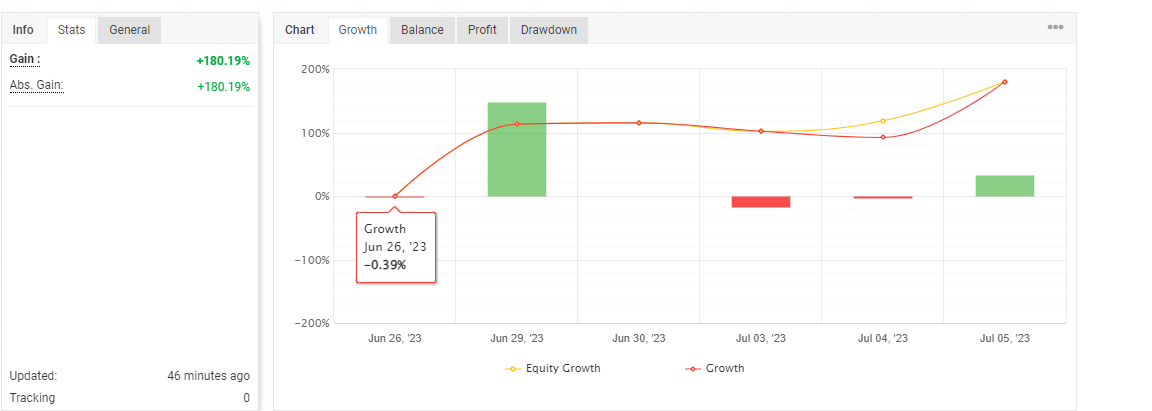Open the Drawdown chart tab

548,30
